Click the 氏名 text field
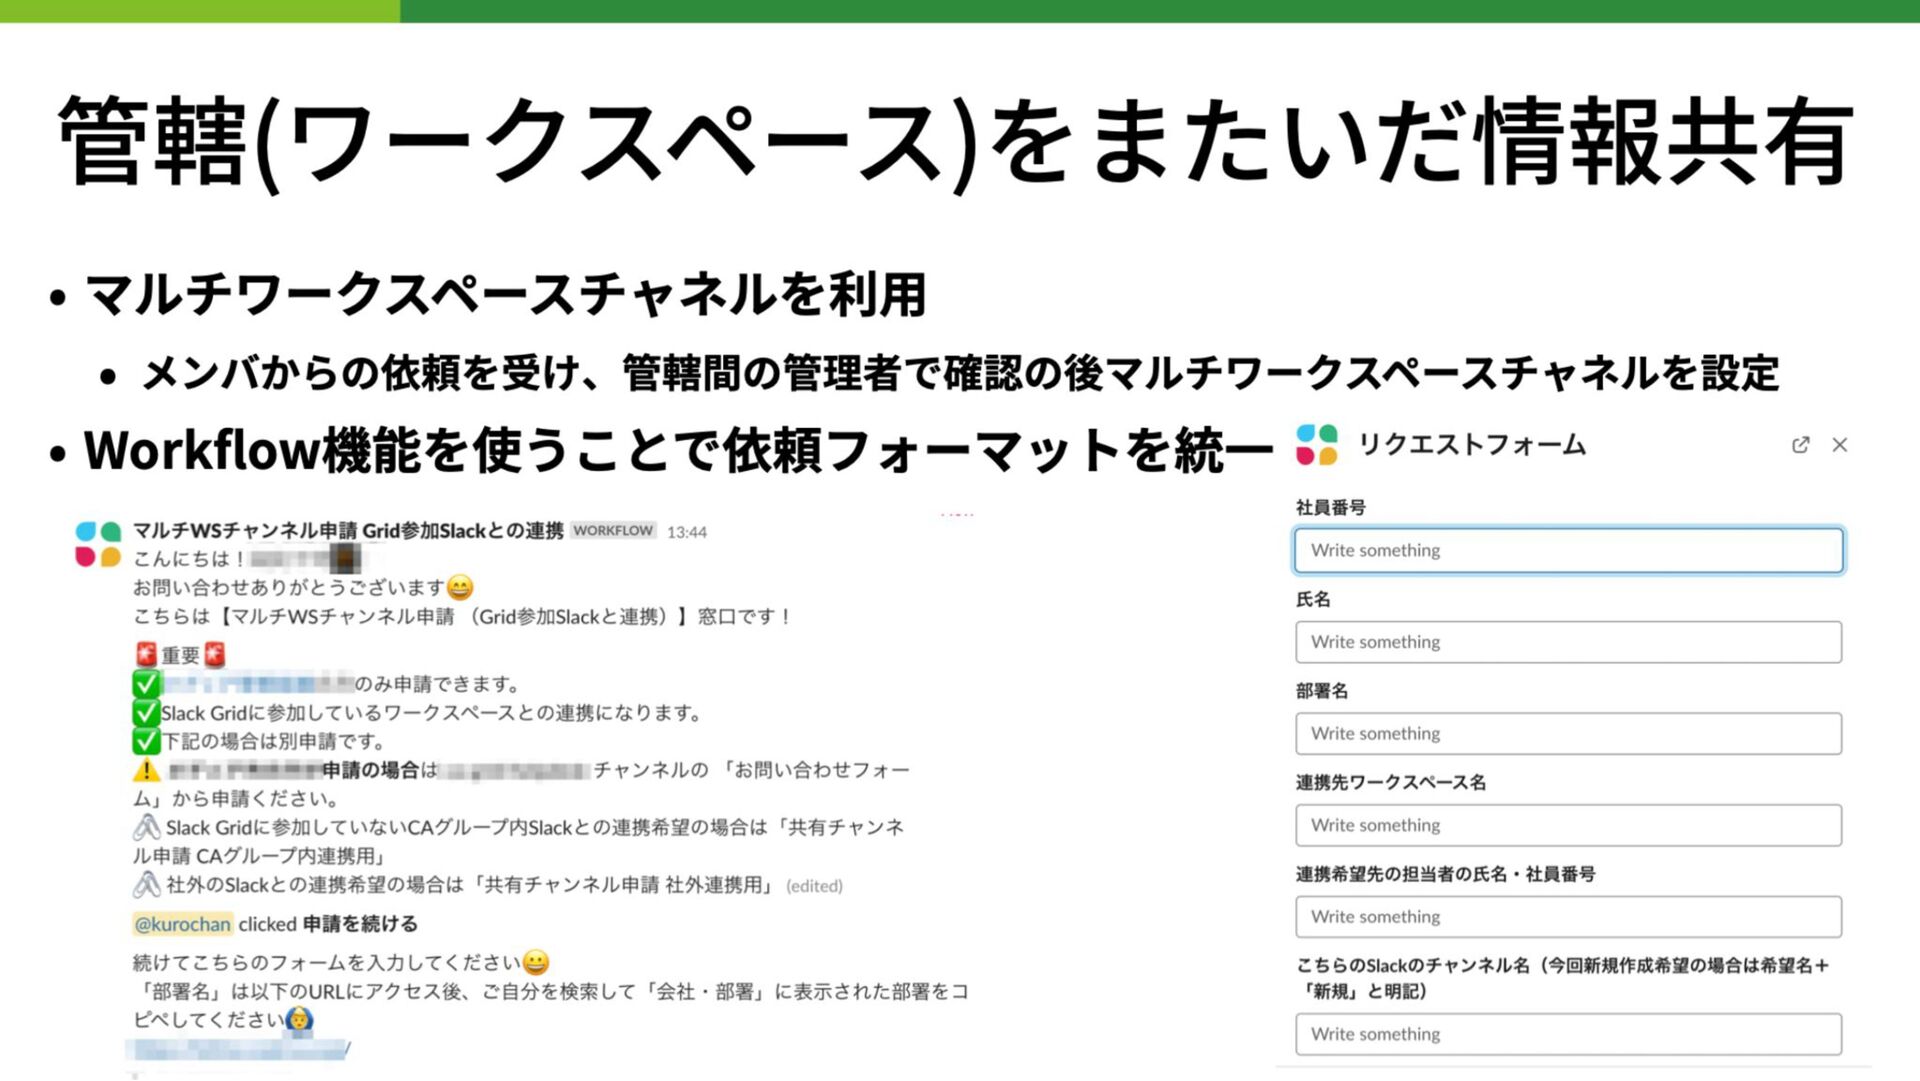Screen dimensions: 1920x1081 pyautogui.click(x=1568, y=642)
